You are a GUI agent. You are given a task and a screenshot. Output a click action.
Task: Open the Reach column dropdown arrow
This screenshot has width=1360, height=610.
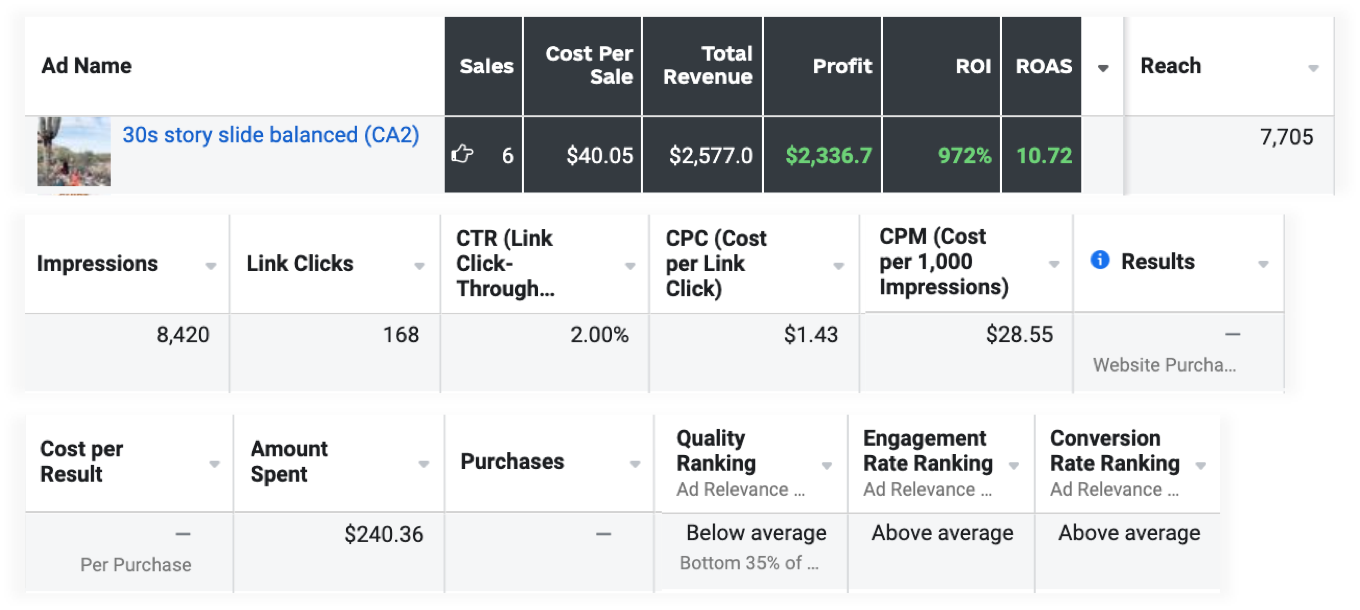pos(1313,68)
